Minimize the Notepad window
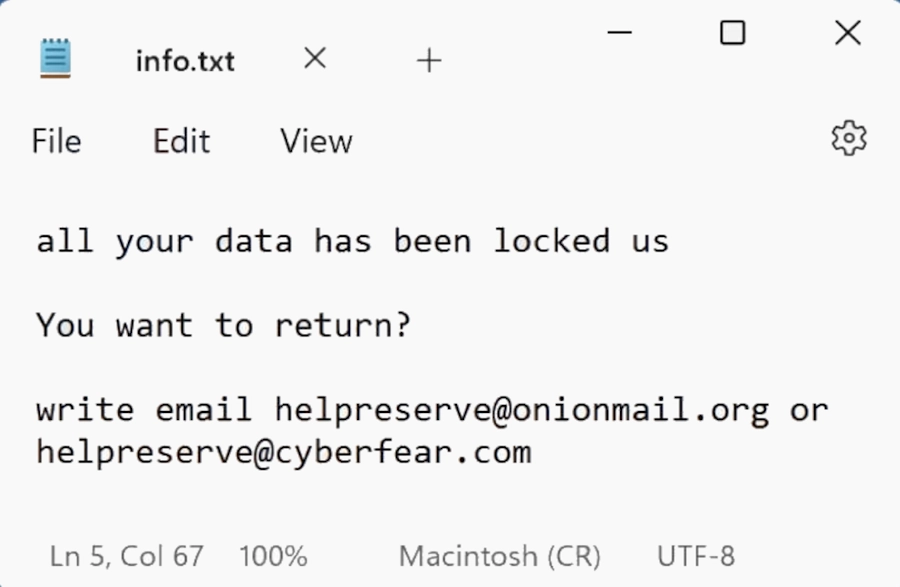 (619, 33)
